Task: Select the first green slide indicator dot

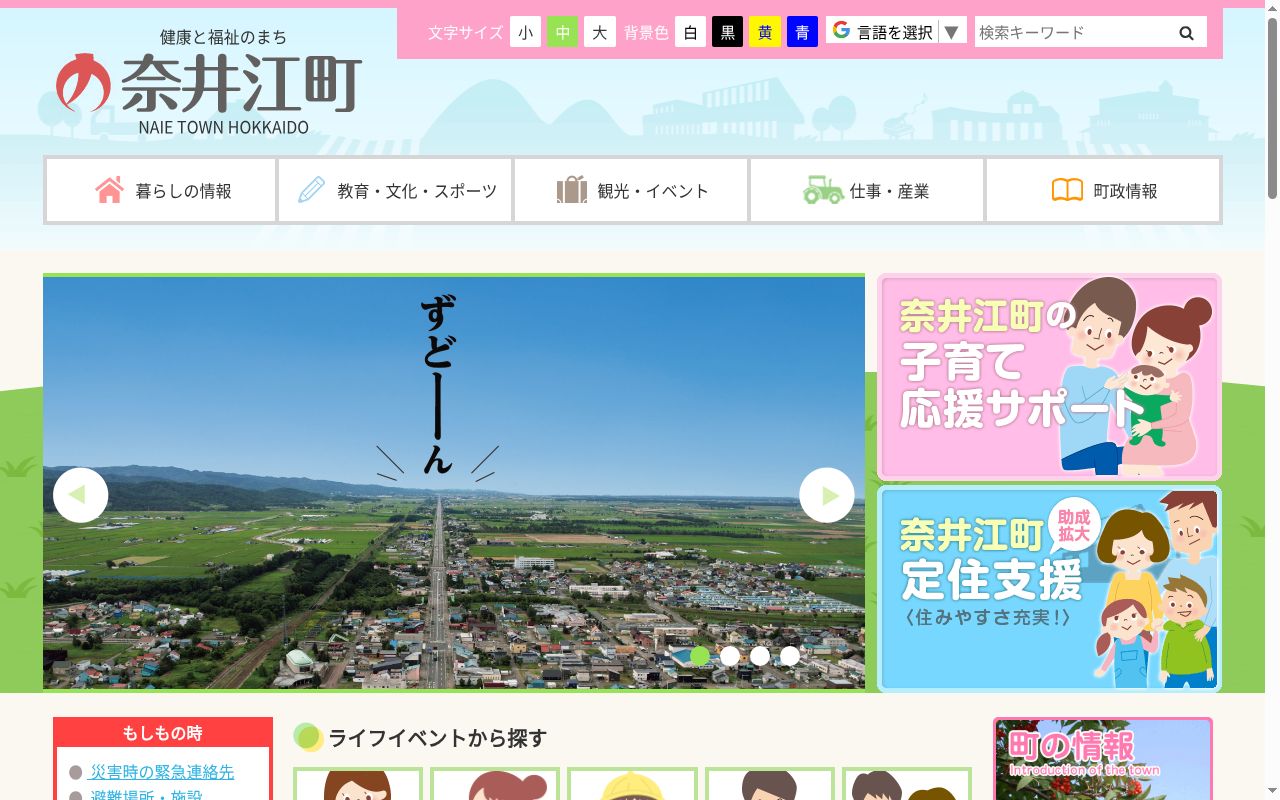Action: click(700, 656)
